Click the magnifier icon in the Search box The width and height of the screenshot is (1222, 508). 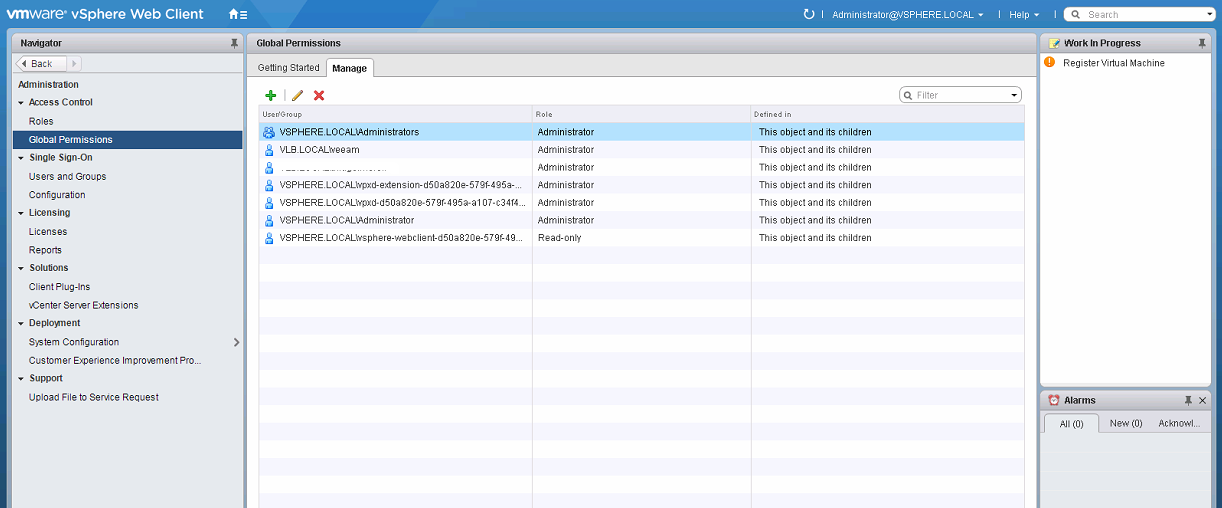(1075, 15)
